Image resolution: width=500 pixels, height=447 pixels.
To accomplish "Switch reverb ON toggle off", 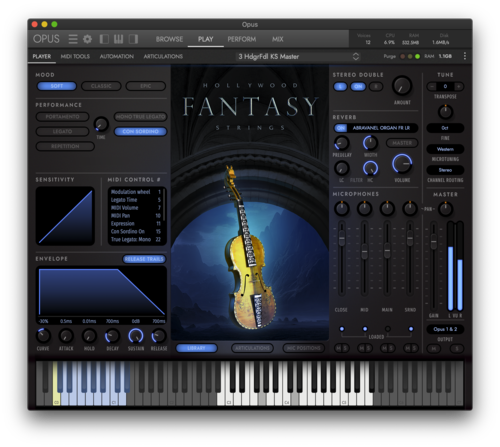I will (340, 128).
